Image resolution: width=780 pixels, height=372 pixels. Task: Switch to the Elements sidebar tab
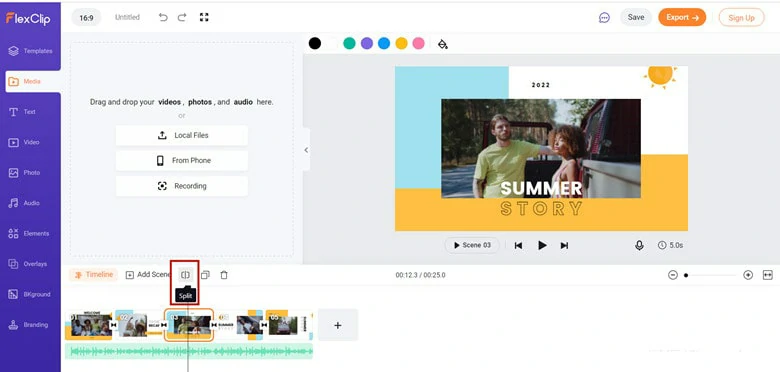(30, 233)
